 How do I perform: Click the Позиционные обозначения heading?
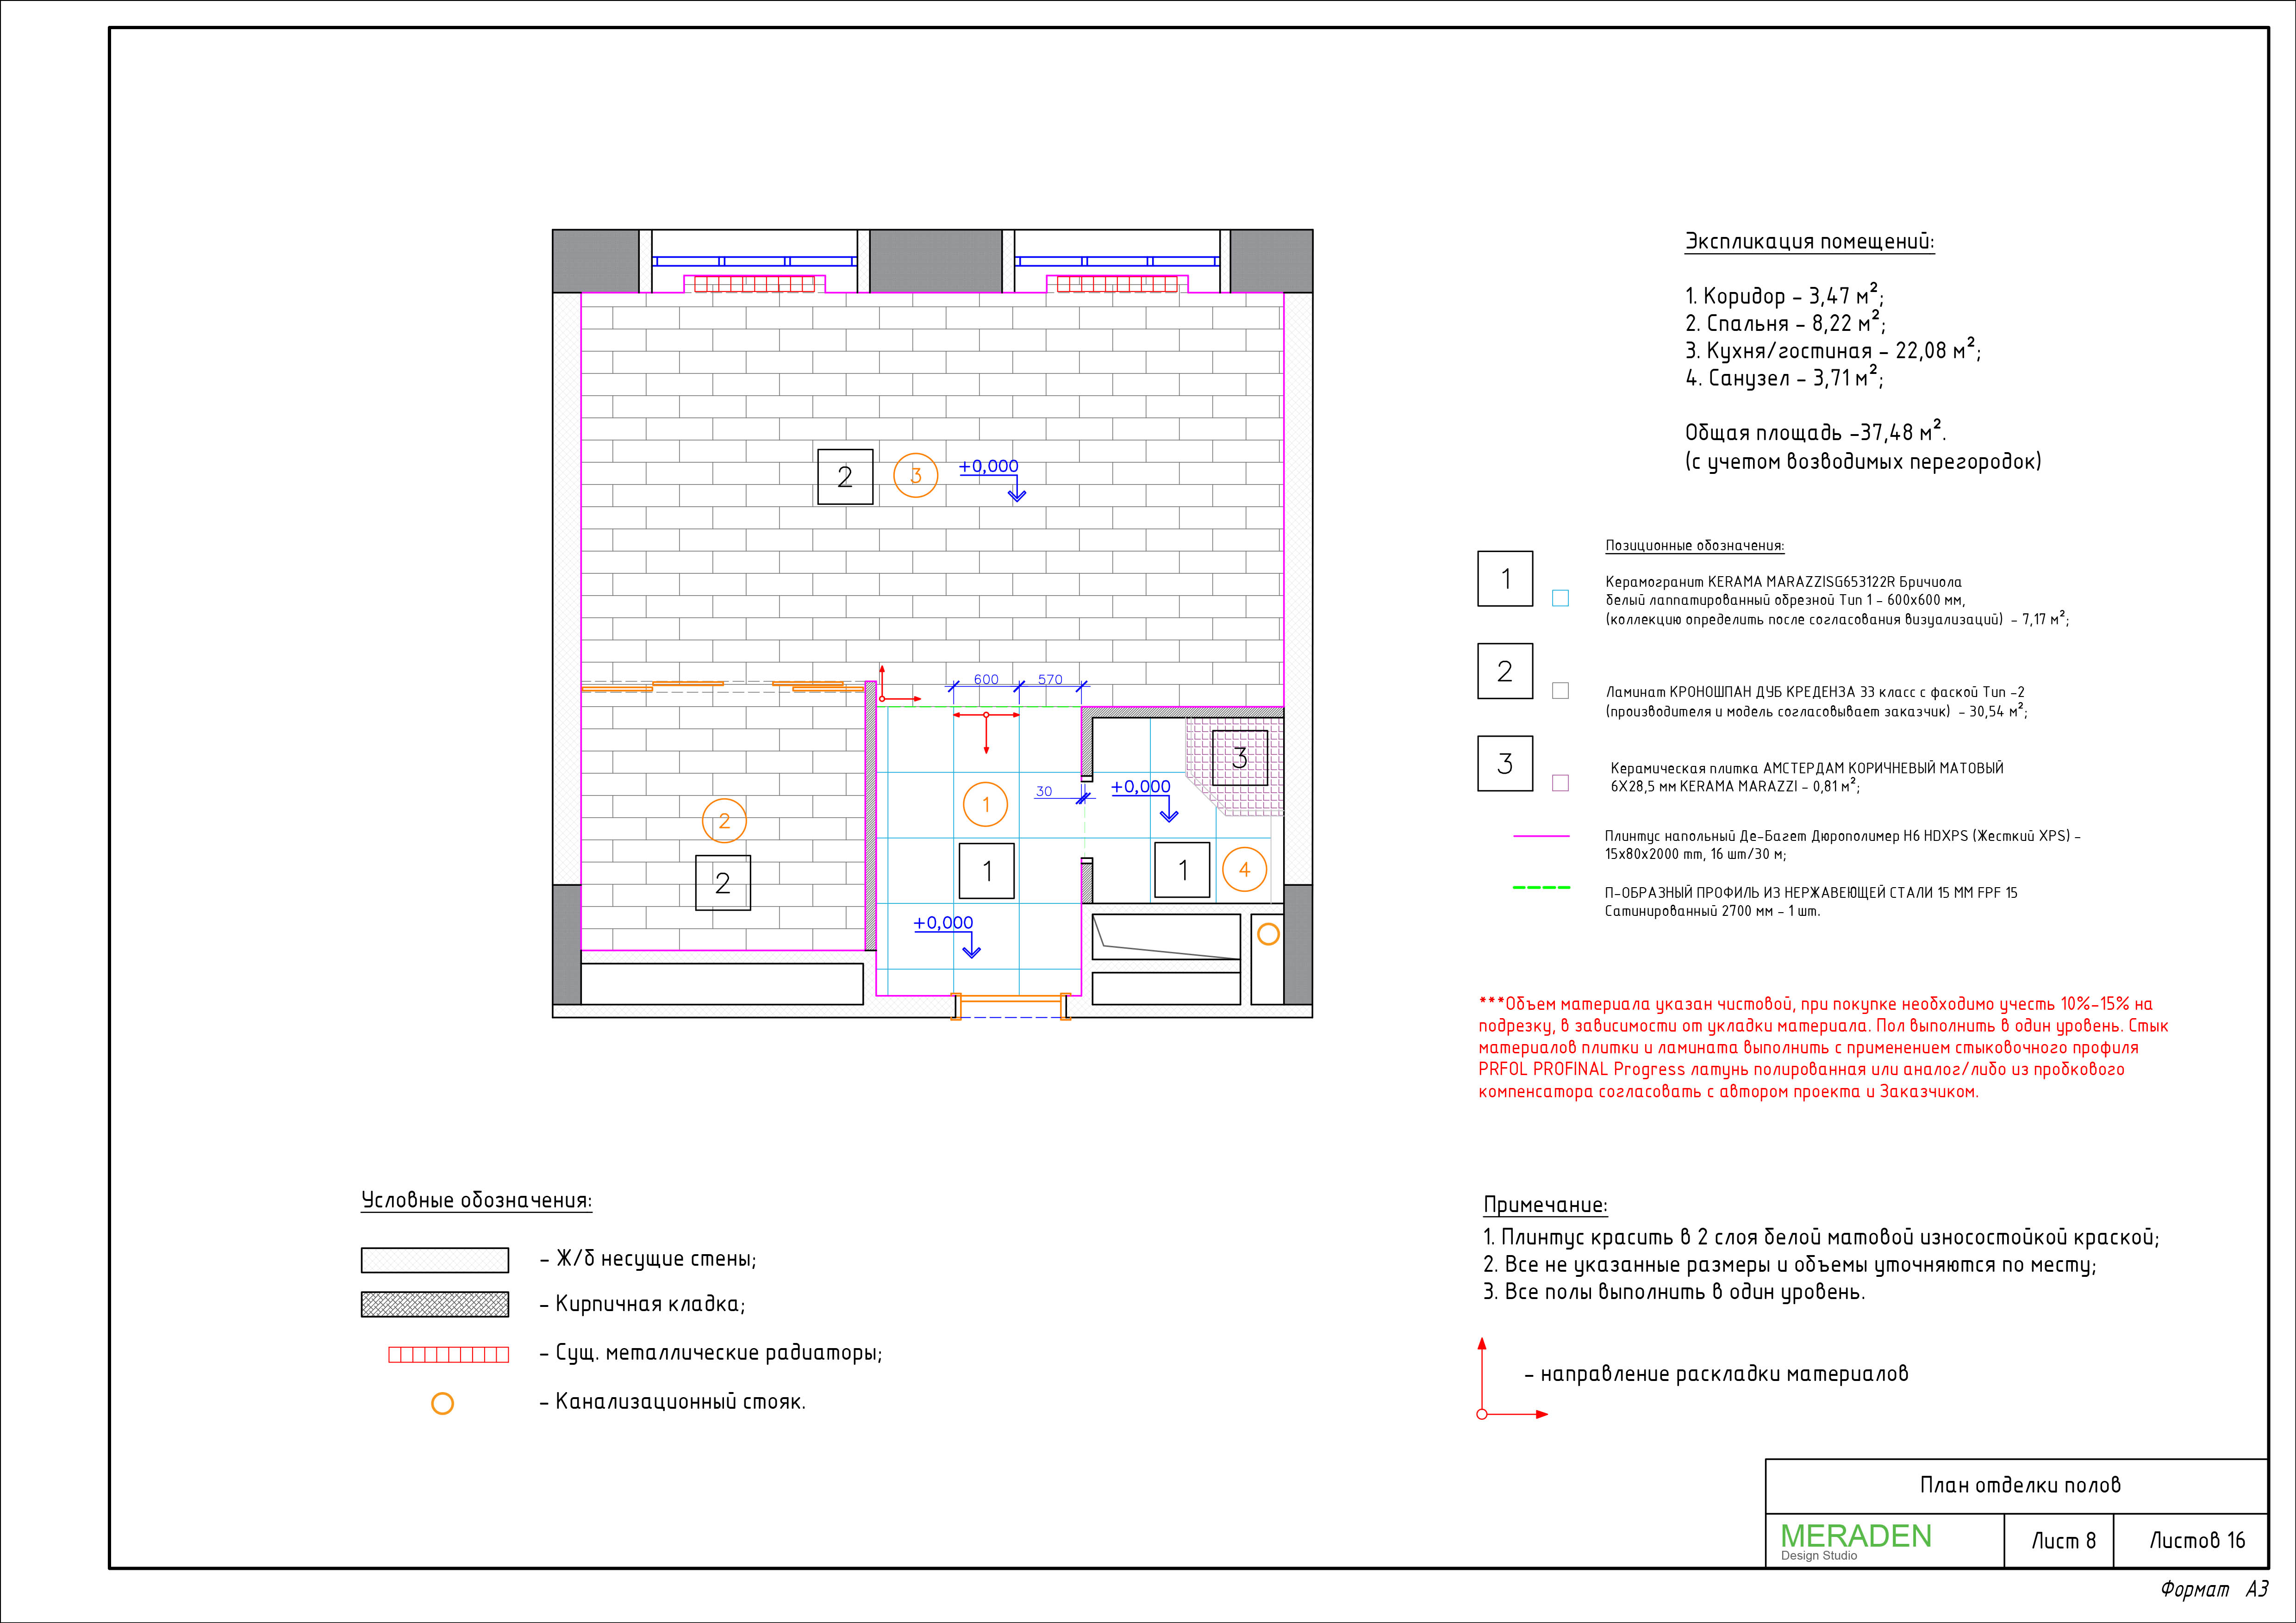pos(1695,546)
